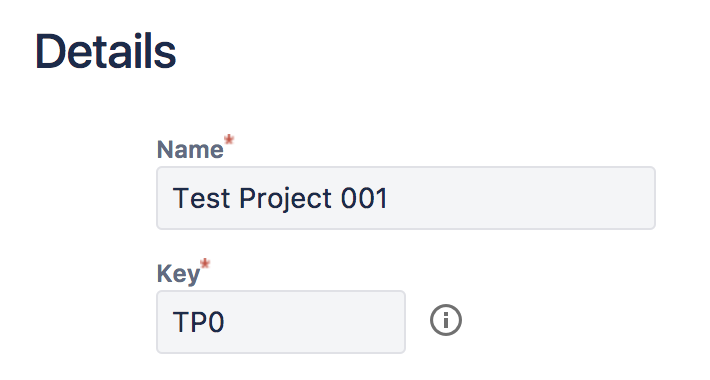Focus the Key input field
The image size is (710, 380).
point(281,322)
